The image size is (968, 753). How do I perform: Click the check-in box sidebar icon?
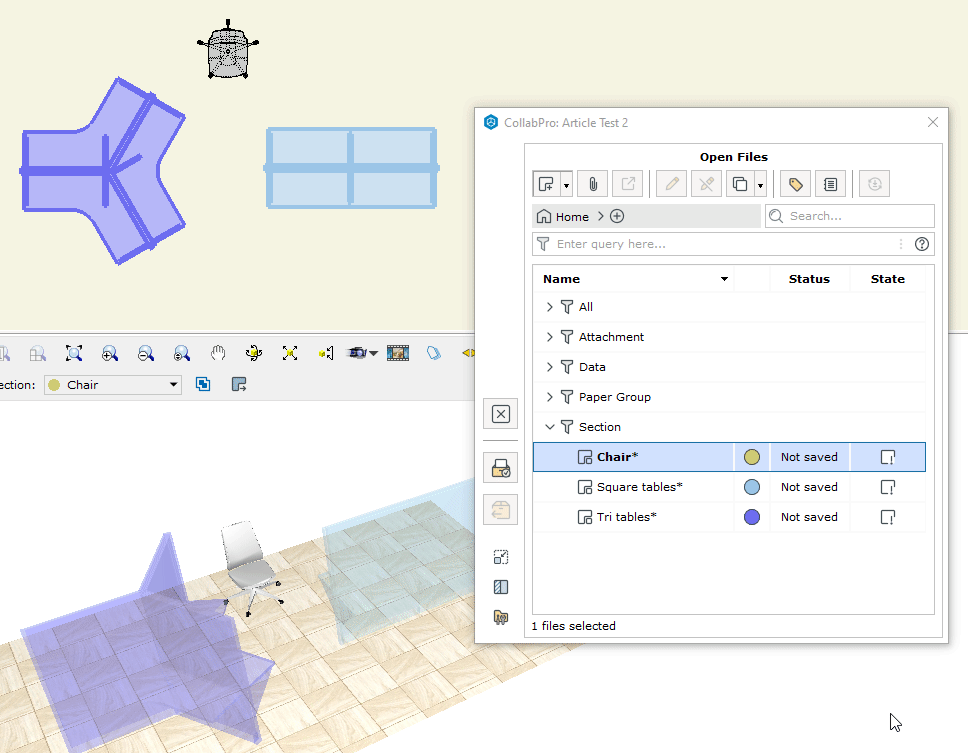pyautogui.click(x=501, y=468)
